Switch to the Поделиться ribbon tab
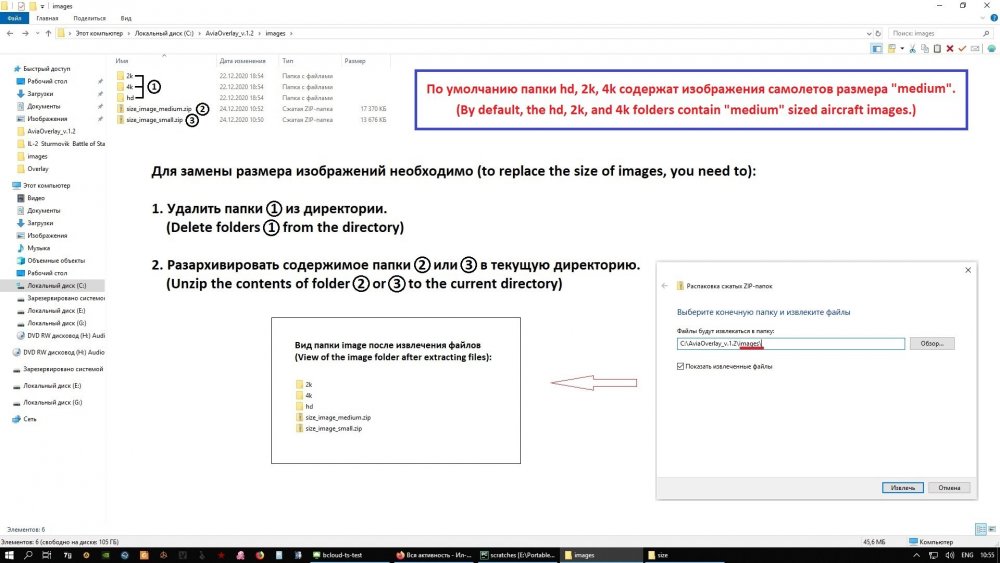 click(x=89, y=18)
